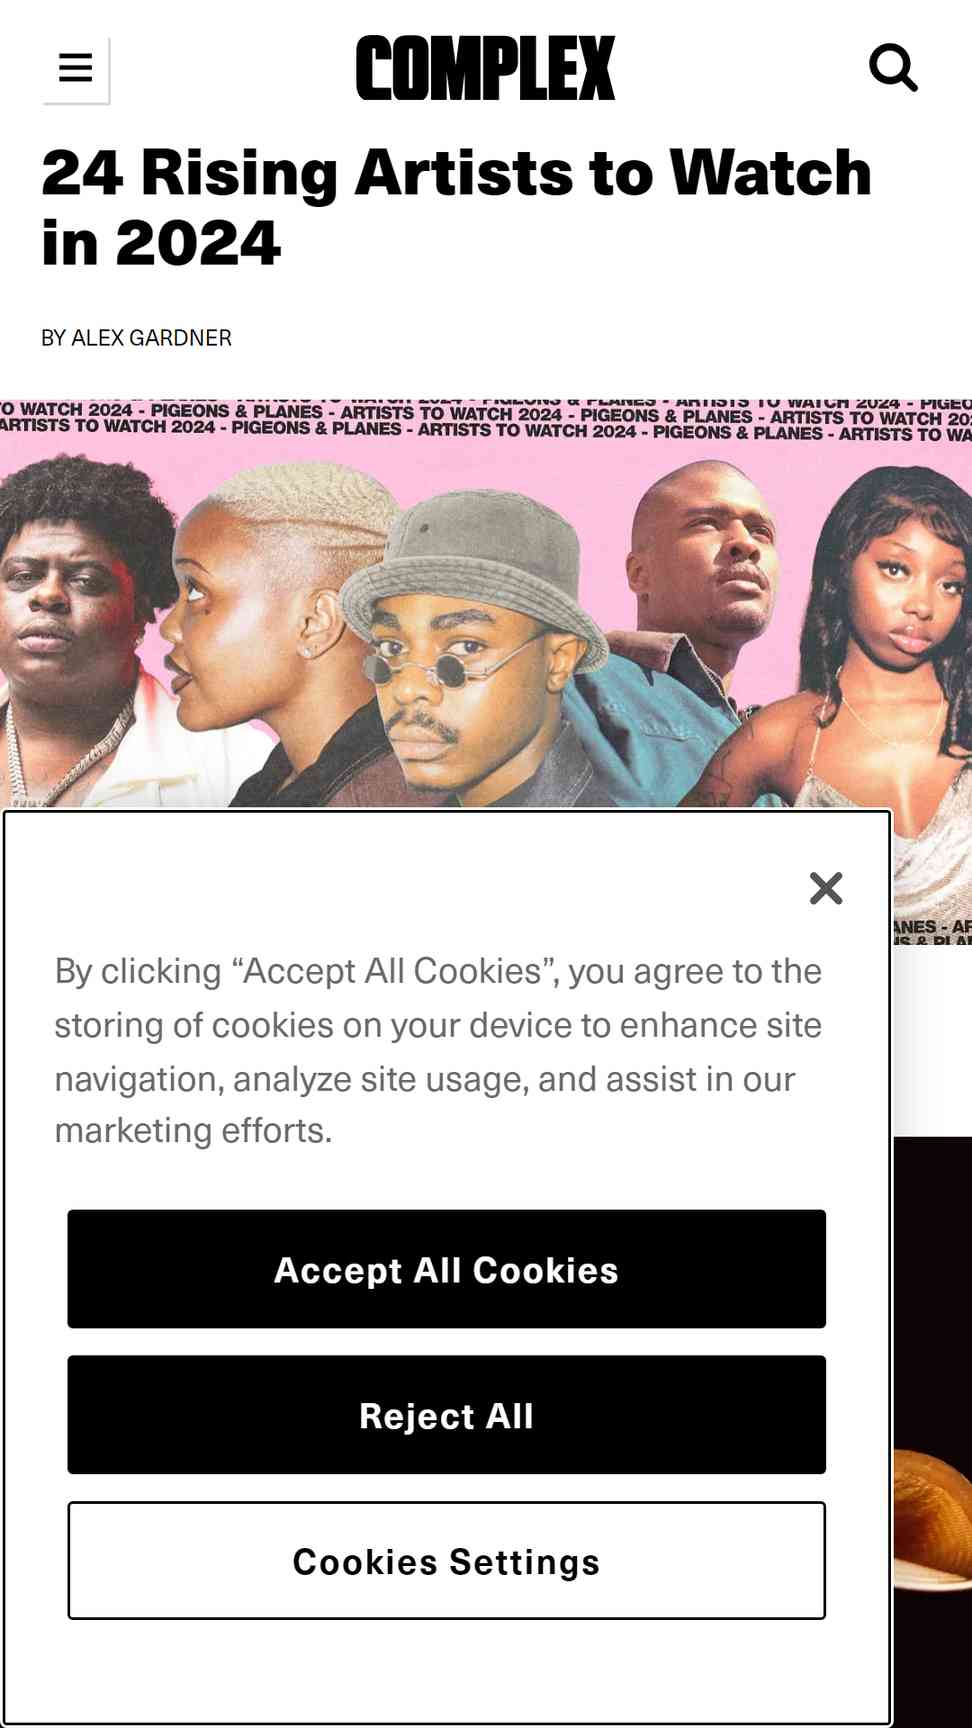The width and height of the screenshot is (972, 1728).
Task: Go home via the COMPLEX logo
Action: pos(485,68)
